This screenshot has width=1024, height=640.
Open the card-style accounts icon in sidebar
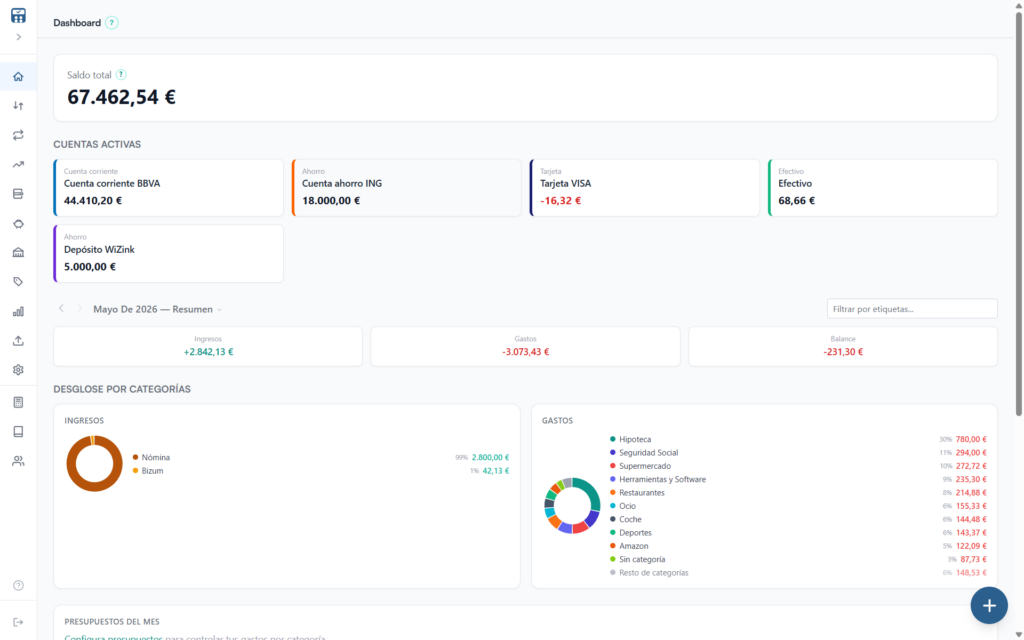click(x=18, y=194)
